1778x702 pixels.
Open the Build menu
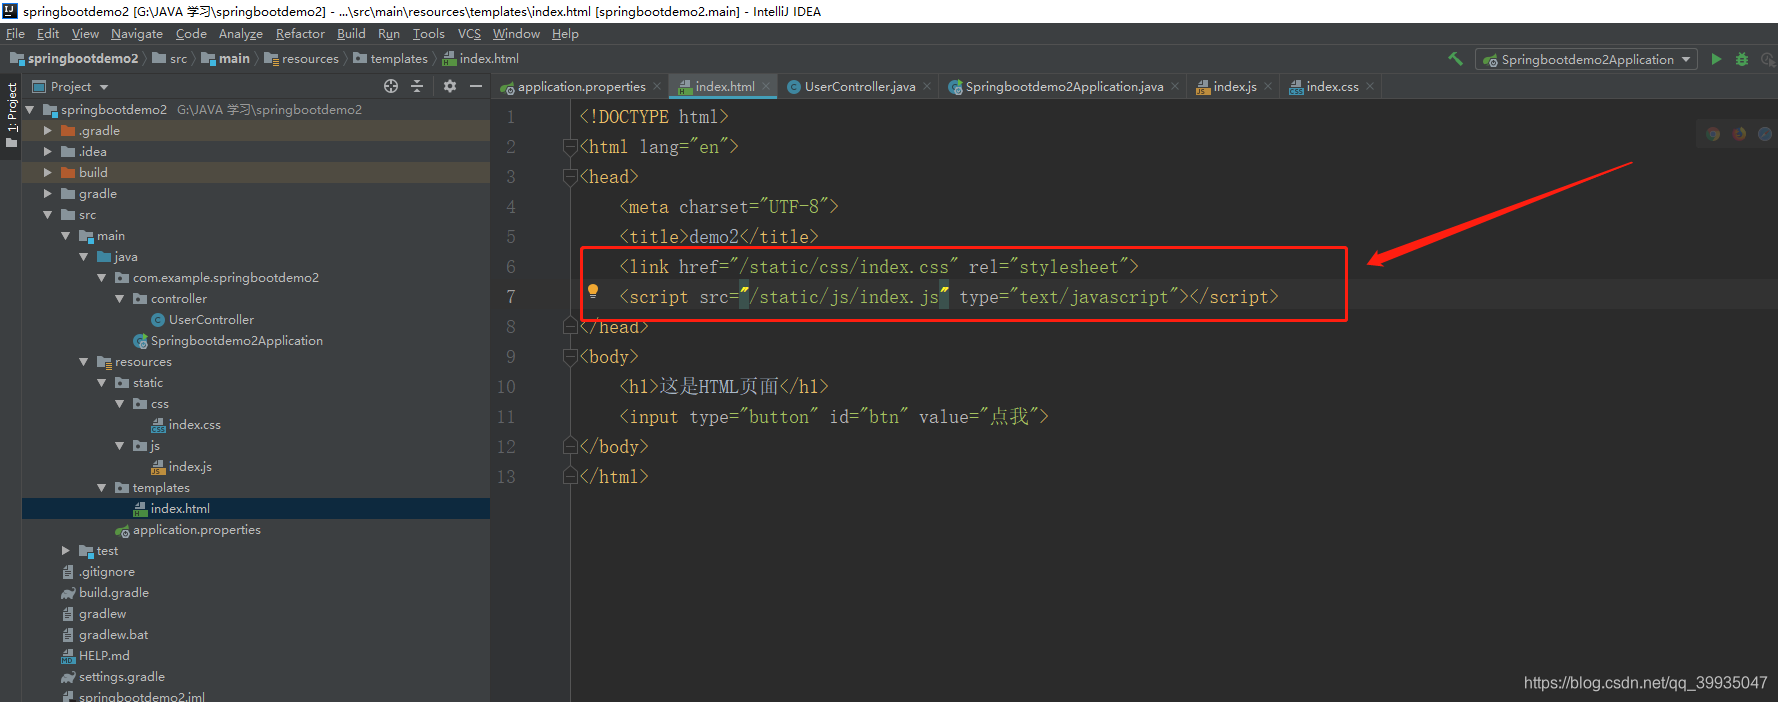click(x=351, y=34)
